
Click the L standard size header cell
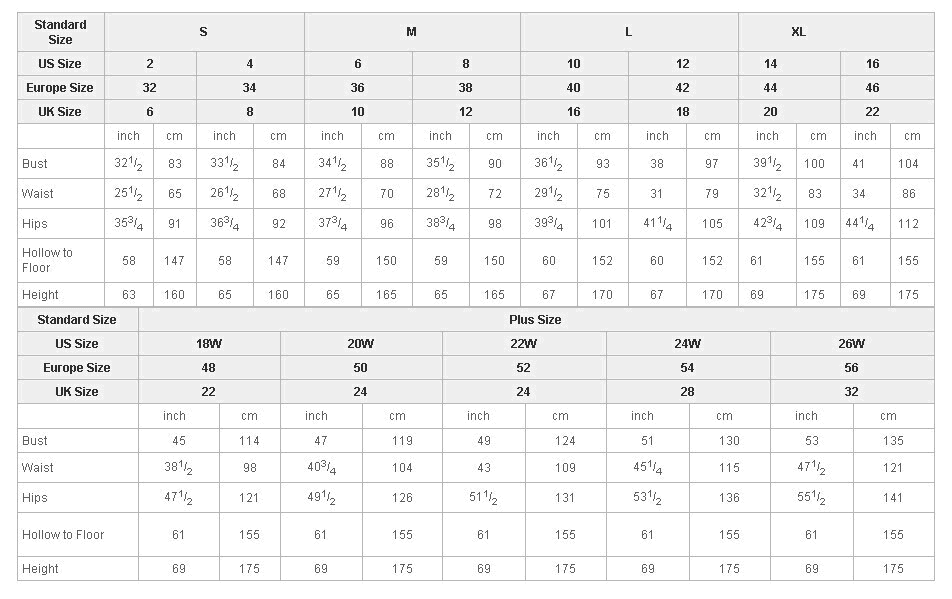[628, 32]
